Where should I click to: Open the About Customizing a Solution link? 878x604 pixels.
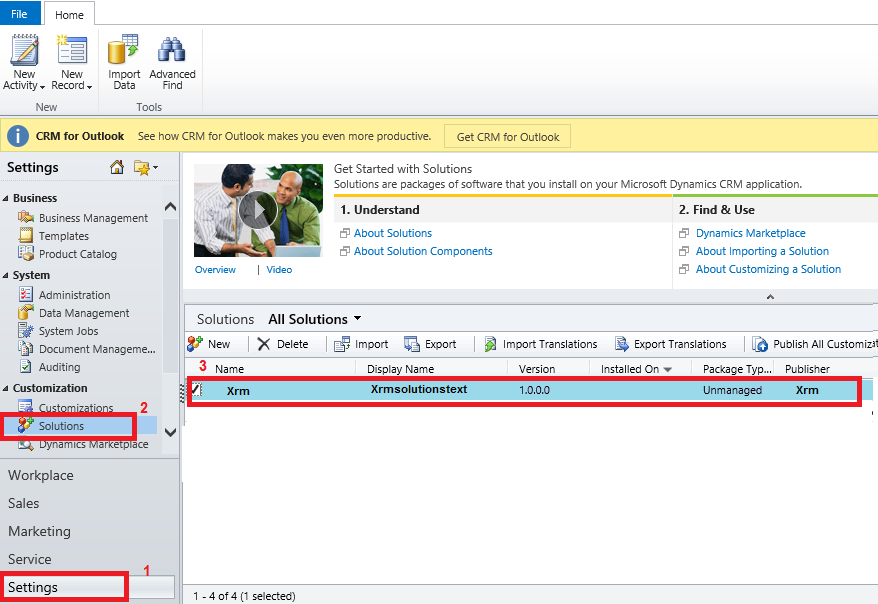pos(768,269)
